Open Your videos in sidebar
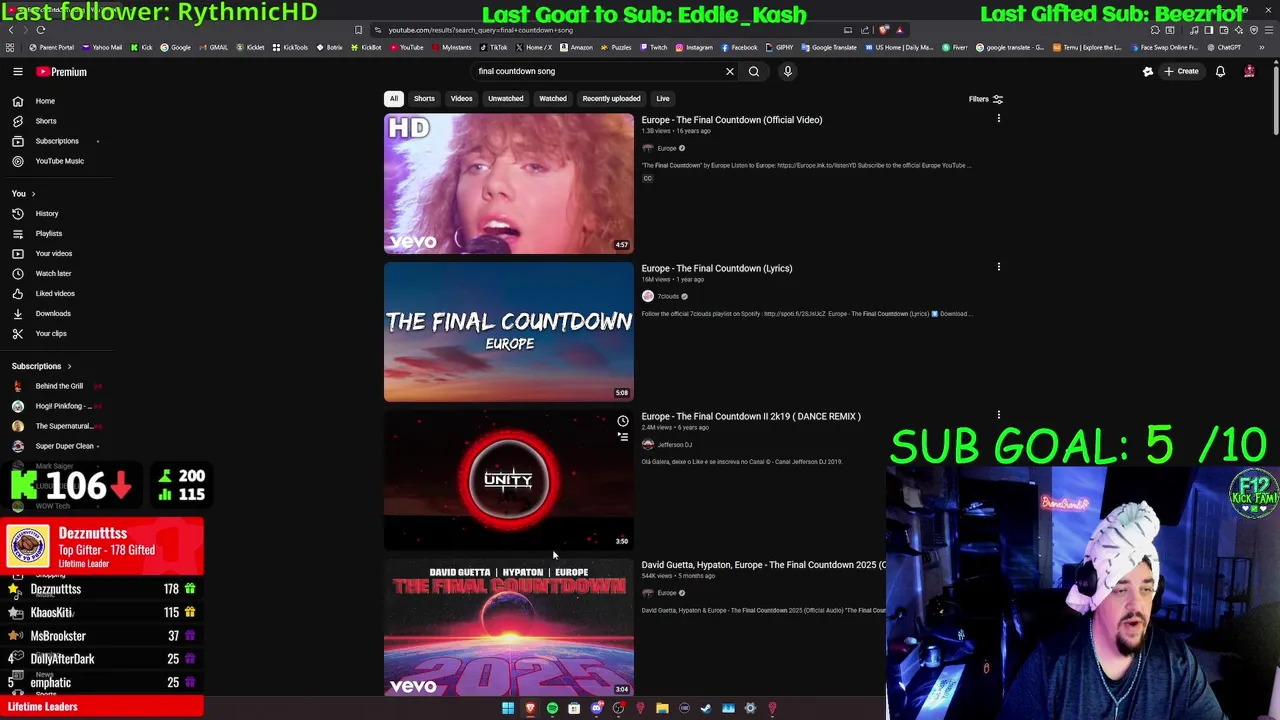 pos(54,253)
